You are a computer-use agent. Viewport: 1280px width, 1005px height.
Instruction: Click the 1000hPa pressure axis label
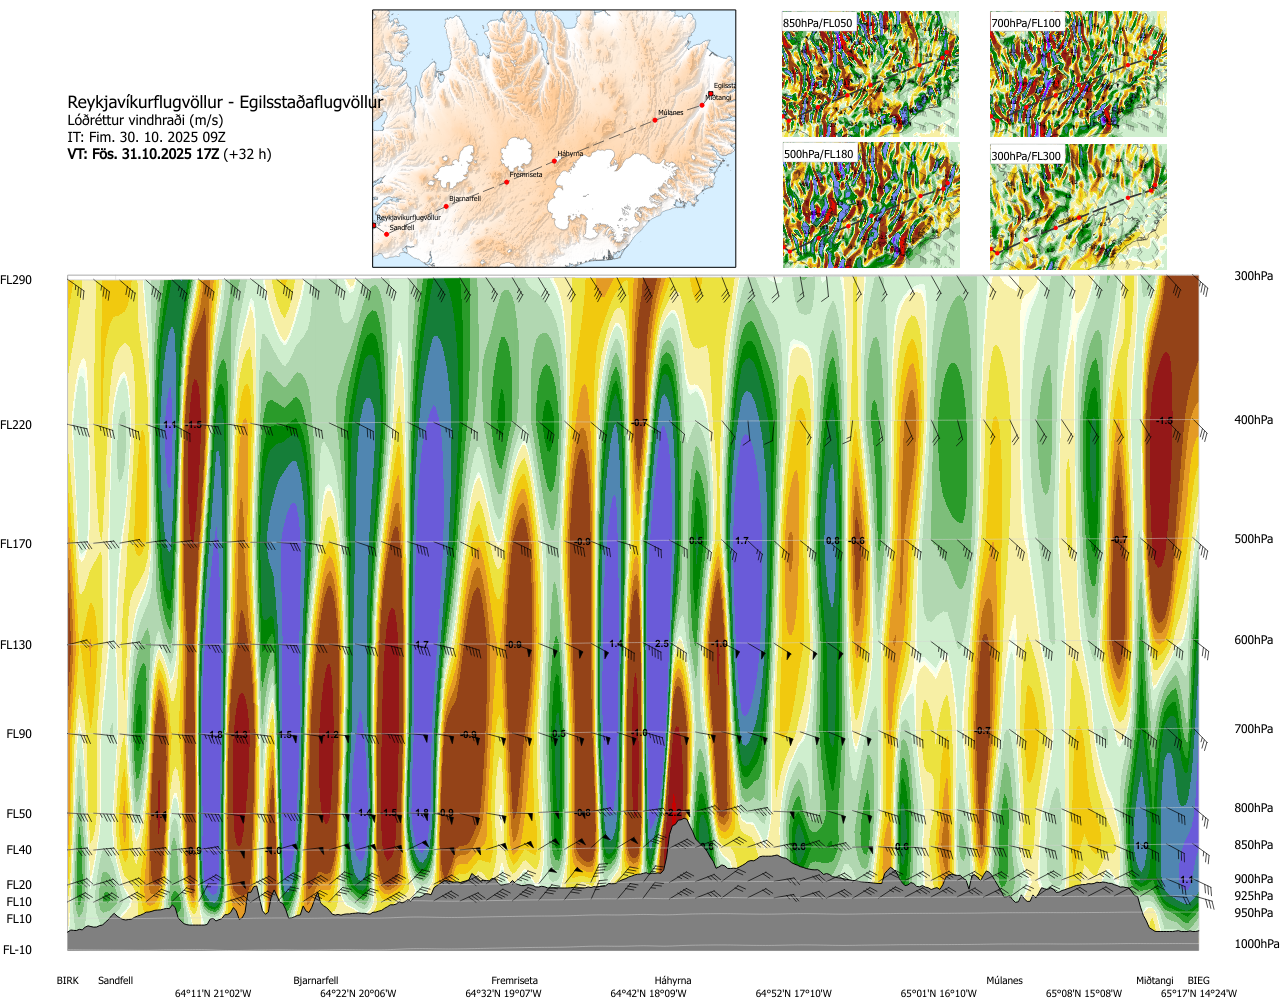tap(1256, 944)
